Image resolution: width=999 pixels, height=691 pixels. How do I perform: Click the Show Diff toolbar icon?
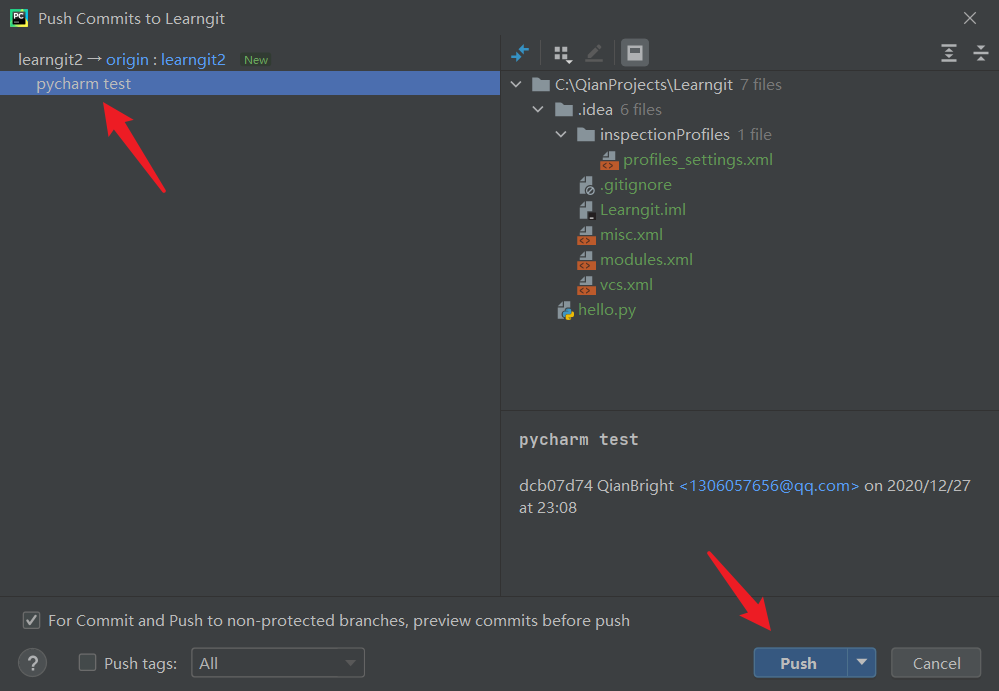pyautogui.click(x=520, y=53)
